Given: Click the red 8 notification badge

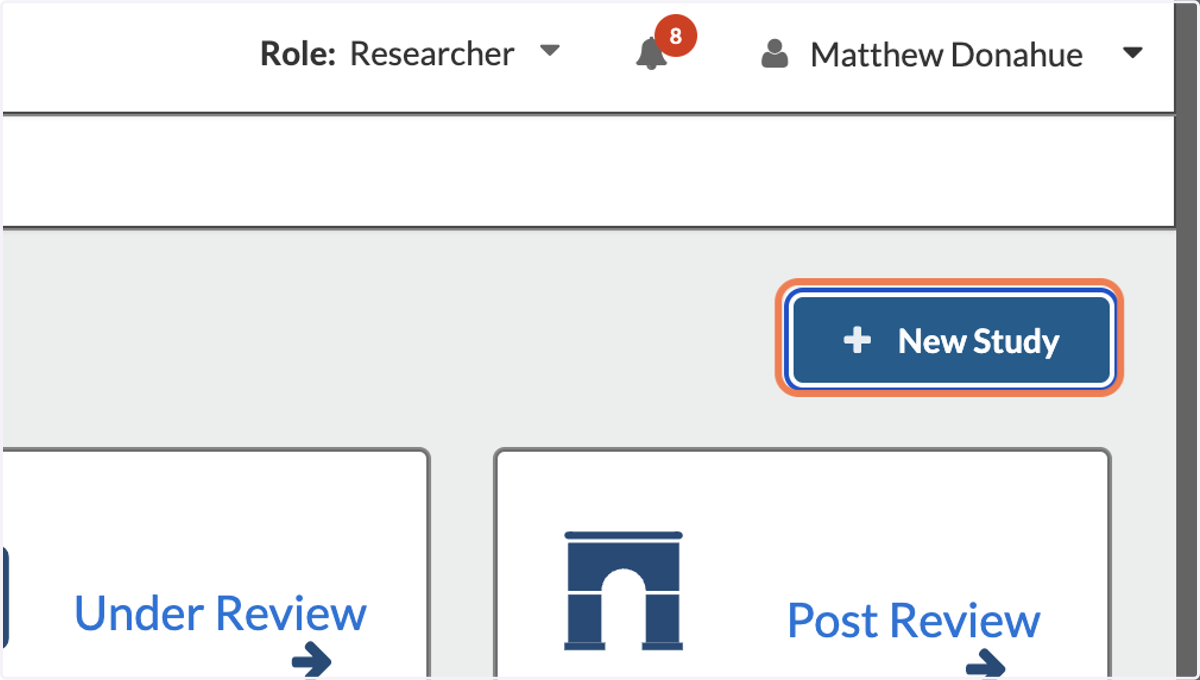Looking at the screenshot, I should click(676, 37).
